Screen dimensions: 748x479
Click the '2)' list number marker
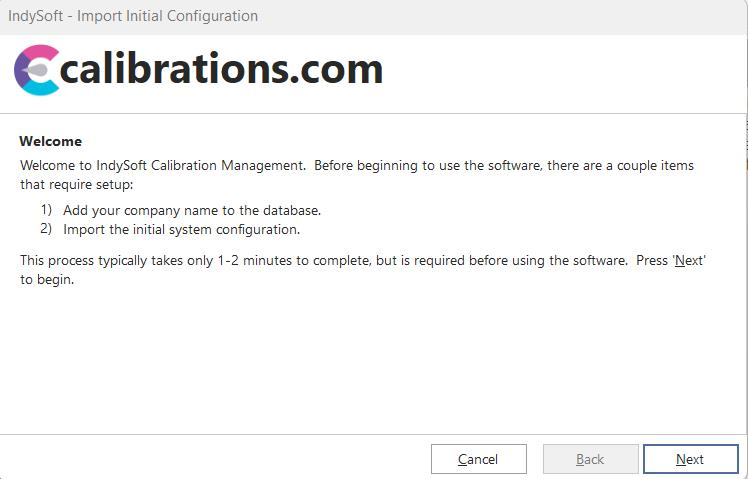46,229
